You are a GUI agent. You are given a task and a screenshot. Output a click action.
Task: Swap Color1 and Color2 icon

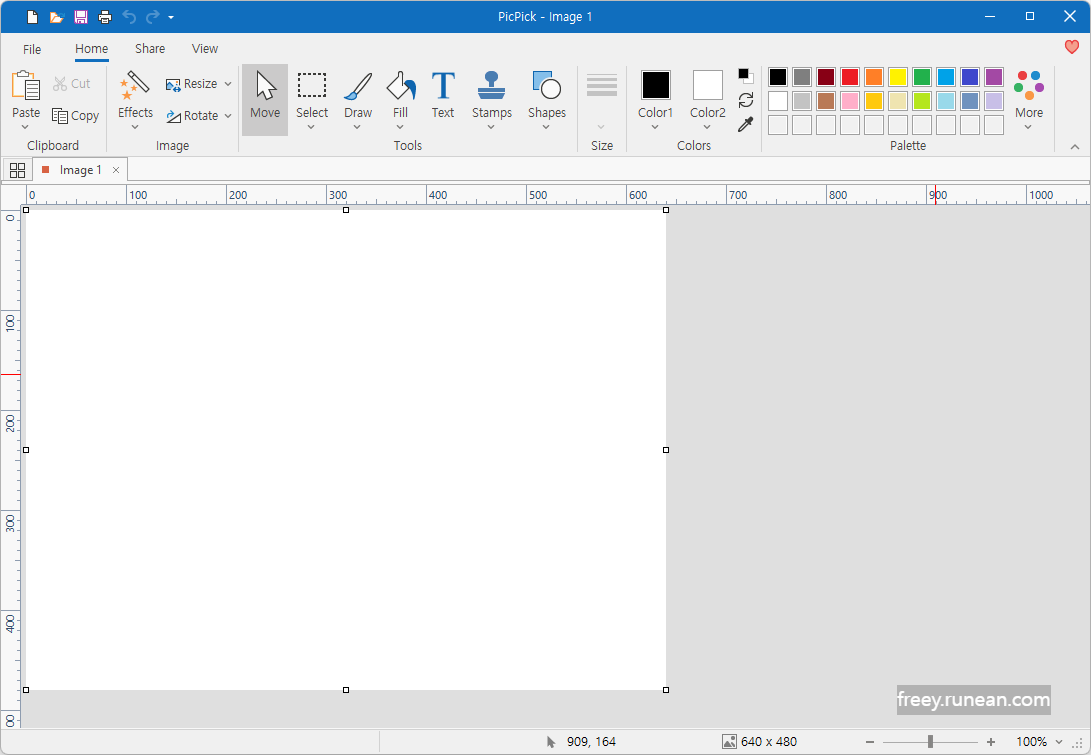[746, 100]
